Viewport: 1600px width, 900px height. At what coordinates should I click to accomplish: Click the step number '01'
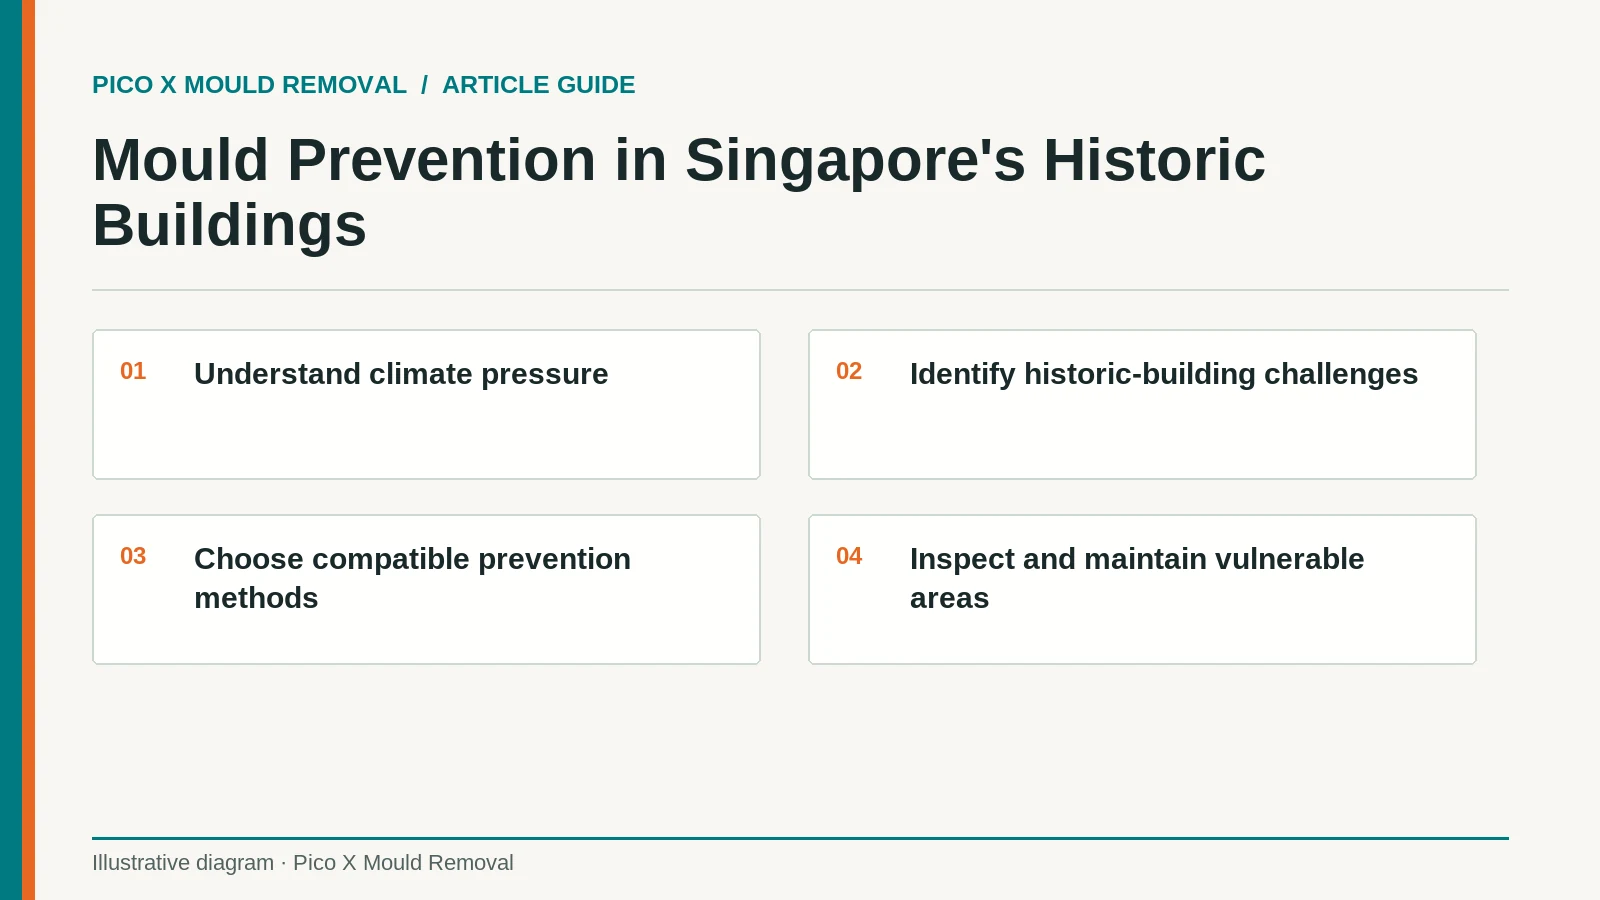click(133, 371)
